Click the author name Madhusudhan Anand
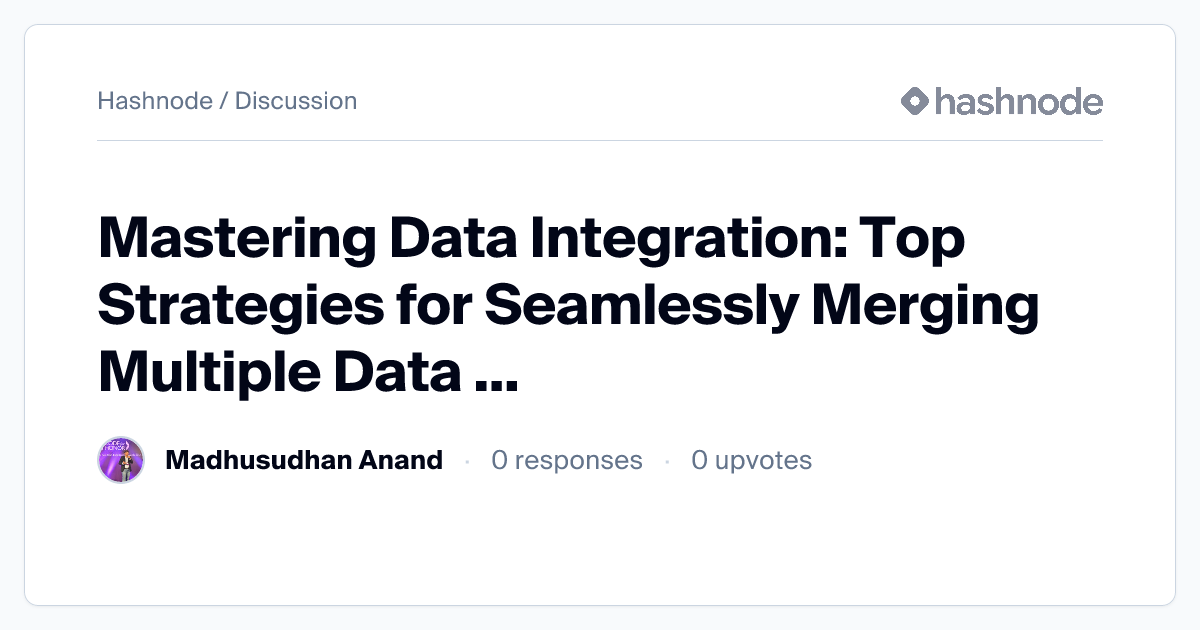 click(x=304, y=460)
